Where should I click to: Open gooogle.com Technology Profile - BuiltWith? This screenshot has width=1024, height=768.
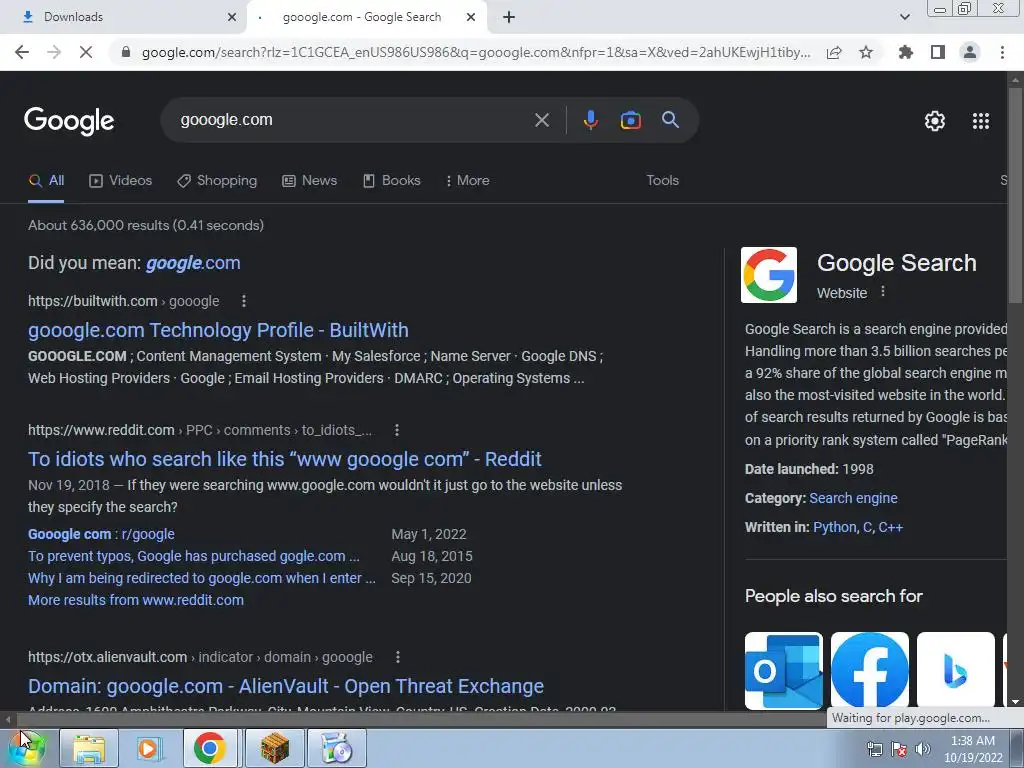tap(218, 330)
